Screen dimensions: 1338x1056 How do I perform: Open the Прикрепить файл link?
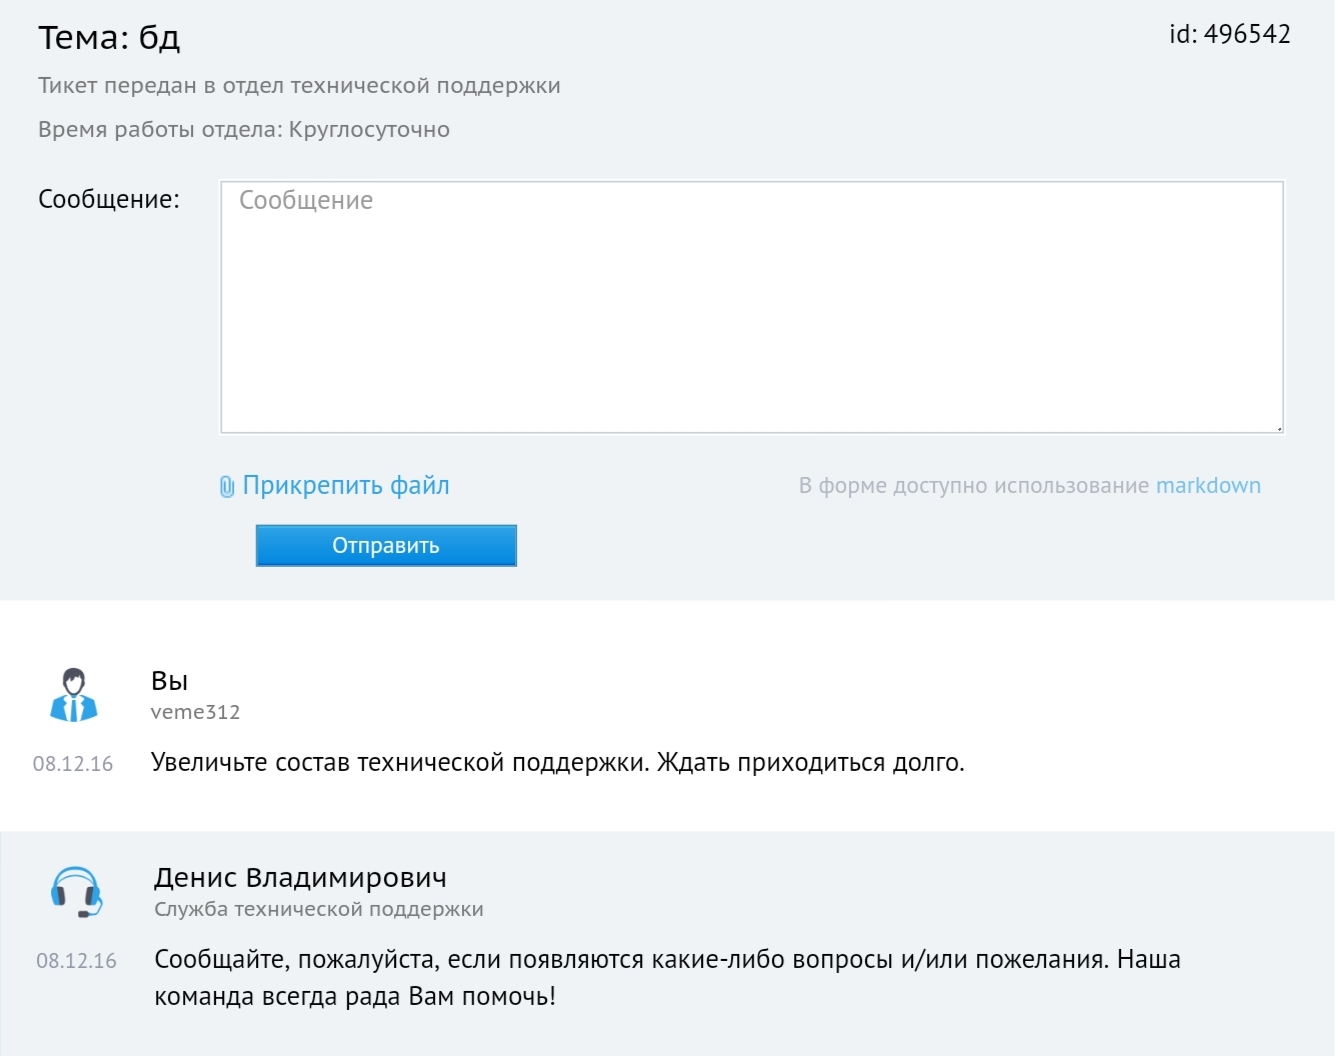[x=345, y=486]
